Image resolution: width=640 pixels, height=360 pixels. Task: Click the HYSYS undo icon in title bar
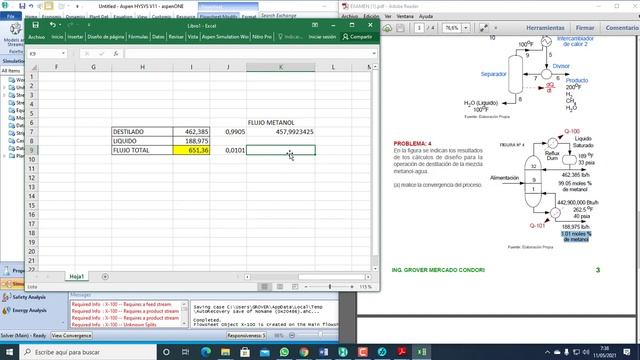pos(31,6)
